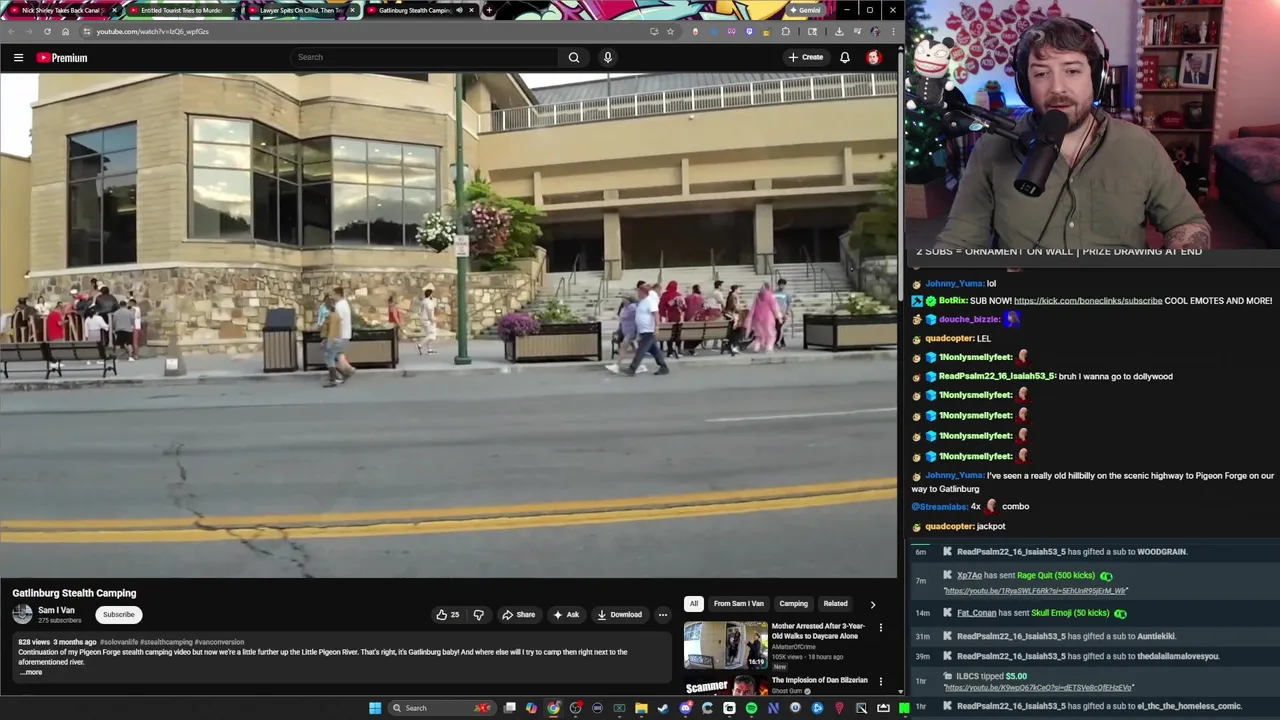Viewport: 1280px width, 720px height.
Task: Expand the description with ...more
Action: tap(31, 672)
